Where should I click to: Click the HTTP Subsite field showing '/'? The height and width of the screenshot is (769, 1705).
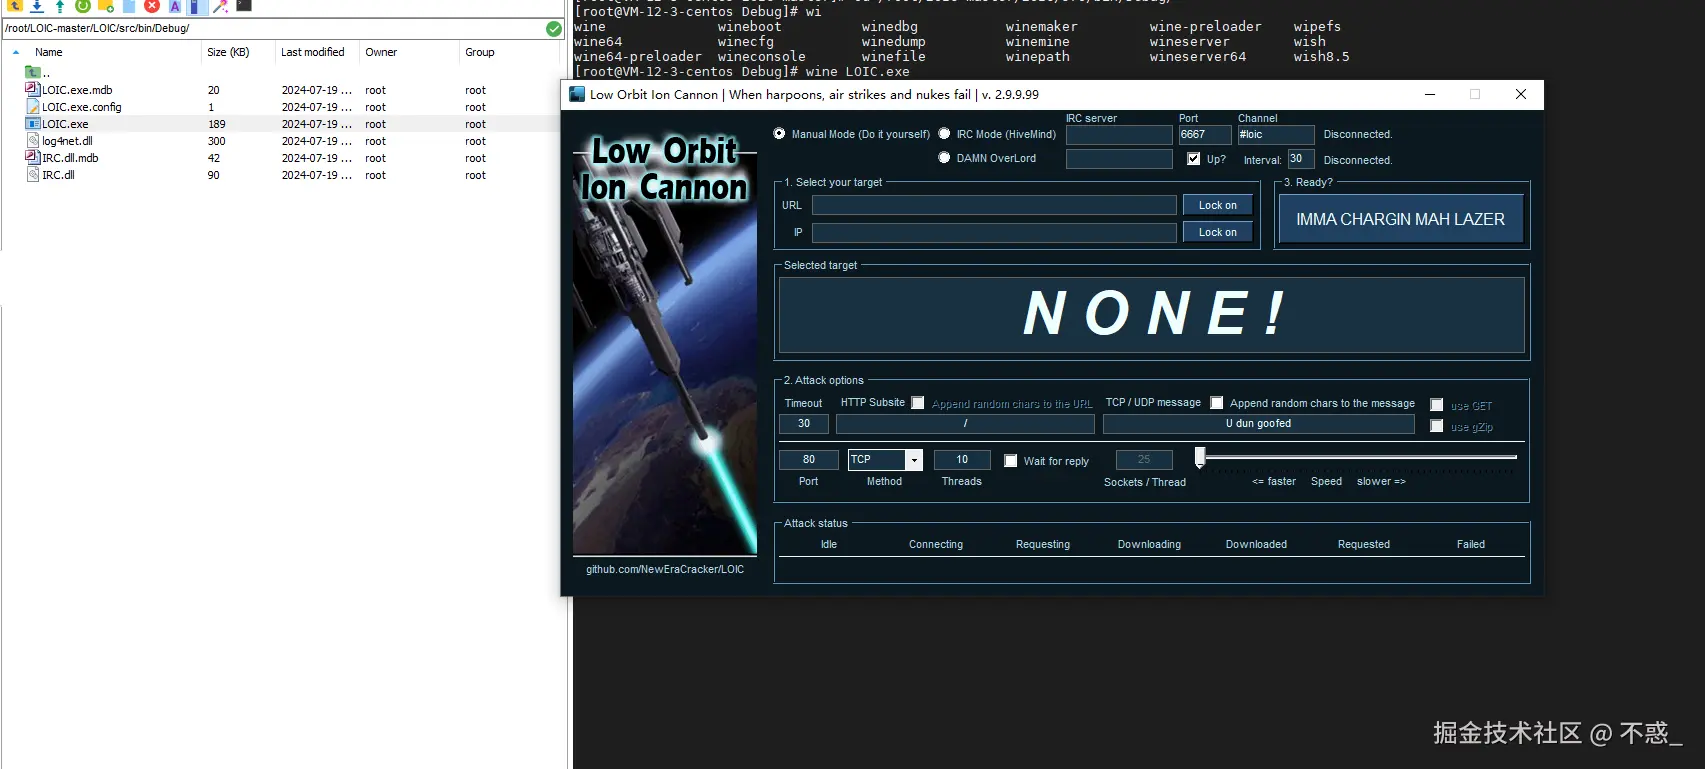click(x=965, y=424)
